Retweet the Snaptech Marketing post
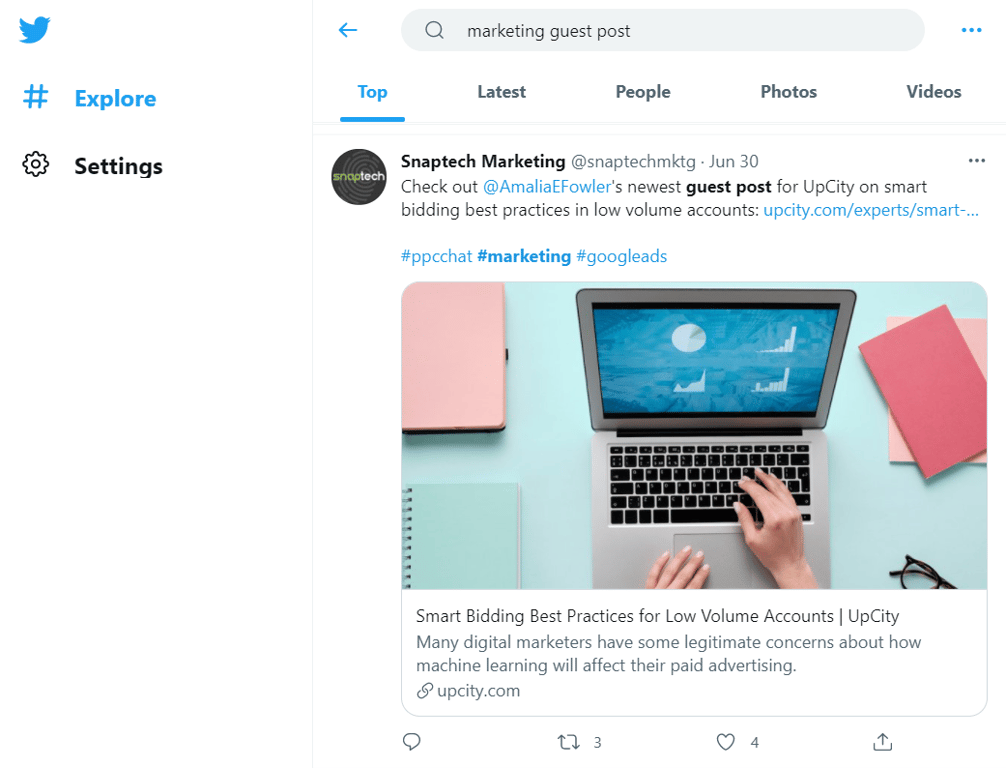This screenshot has width=1006, height=768. pos(570,742)
